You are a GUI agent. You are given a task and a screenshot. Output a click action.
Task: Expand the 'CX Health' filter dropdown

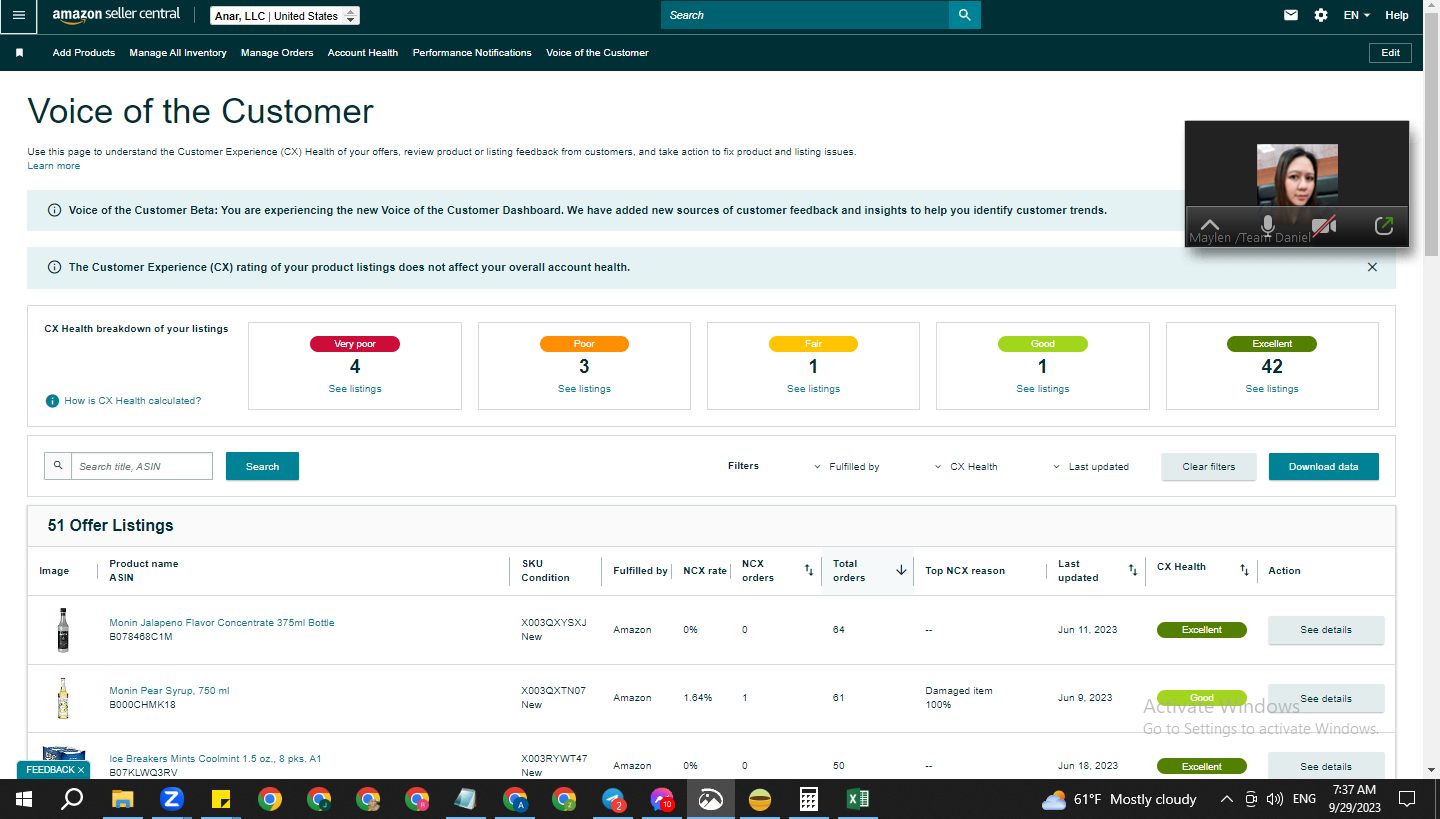(x=966, y=467)
